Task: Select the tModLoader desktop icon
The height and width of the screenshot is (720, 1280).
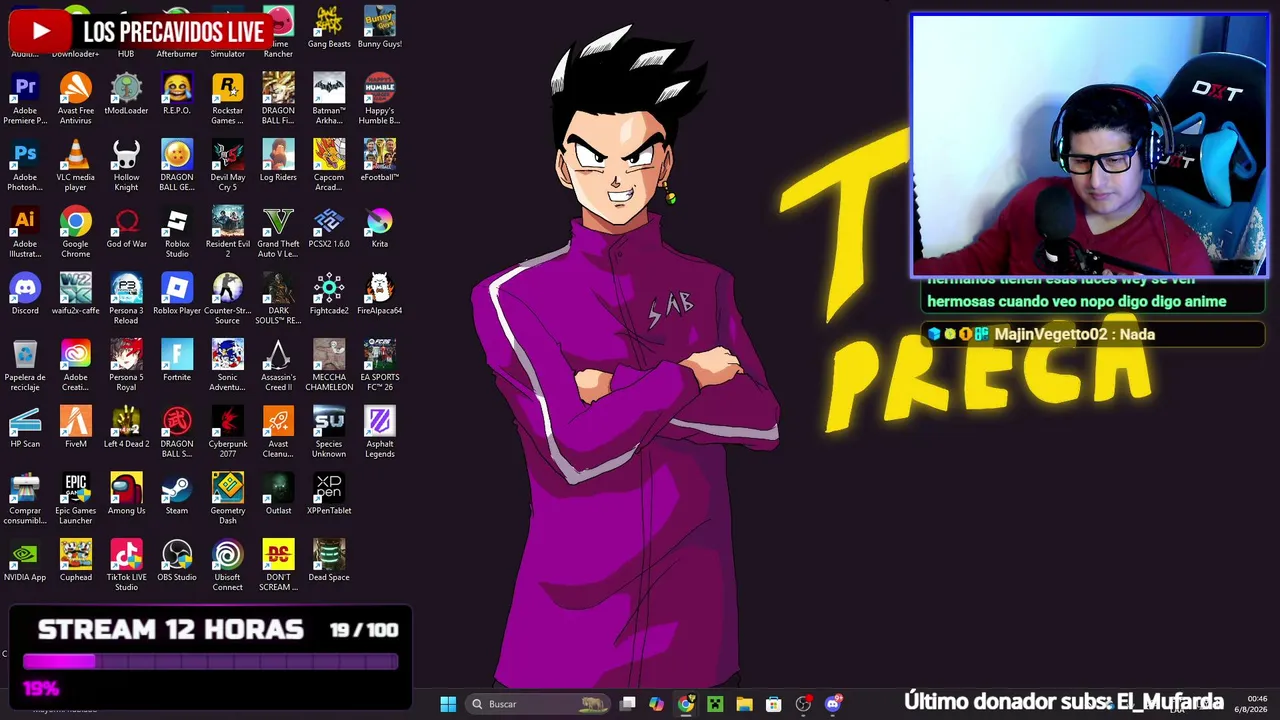Action: tap(126, 93)
